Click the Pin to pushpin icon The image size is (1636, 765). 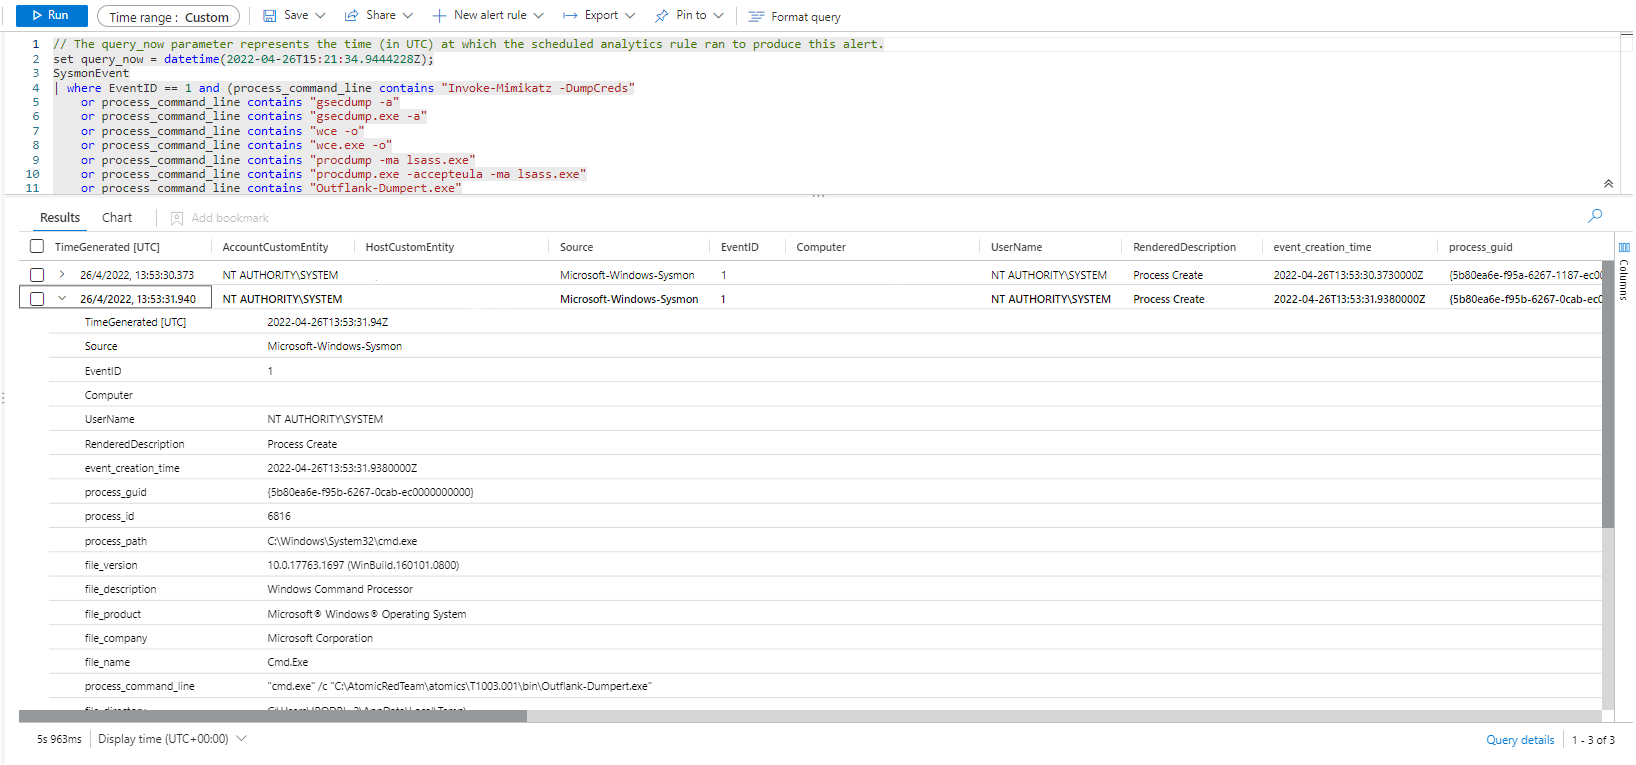(x=662, y=16)
